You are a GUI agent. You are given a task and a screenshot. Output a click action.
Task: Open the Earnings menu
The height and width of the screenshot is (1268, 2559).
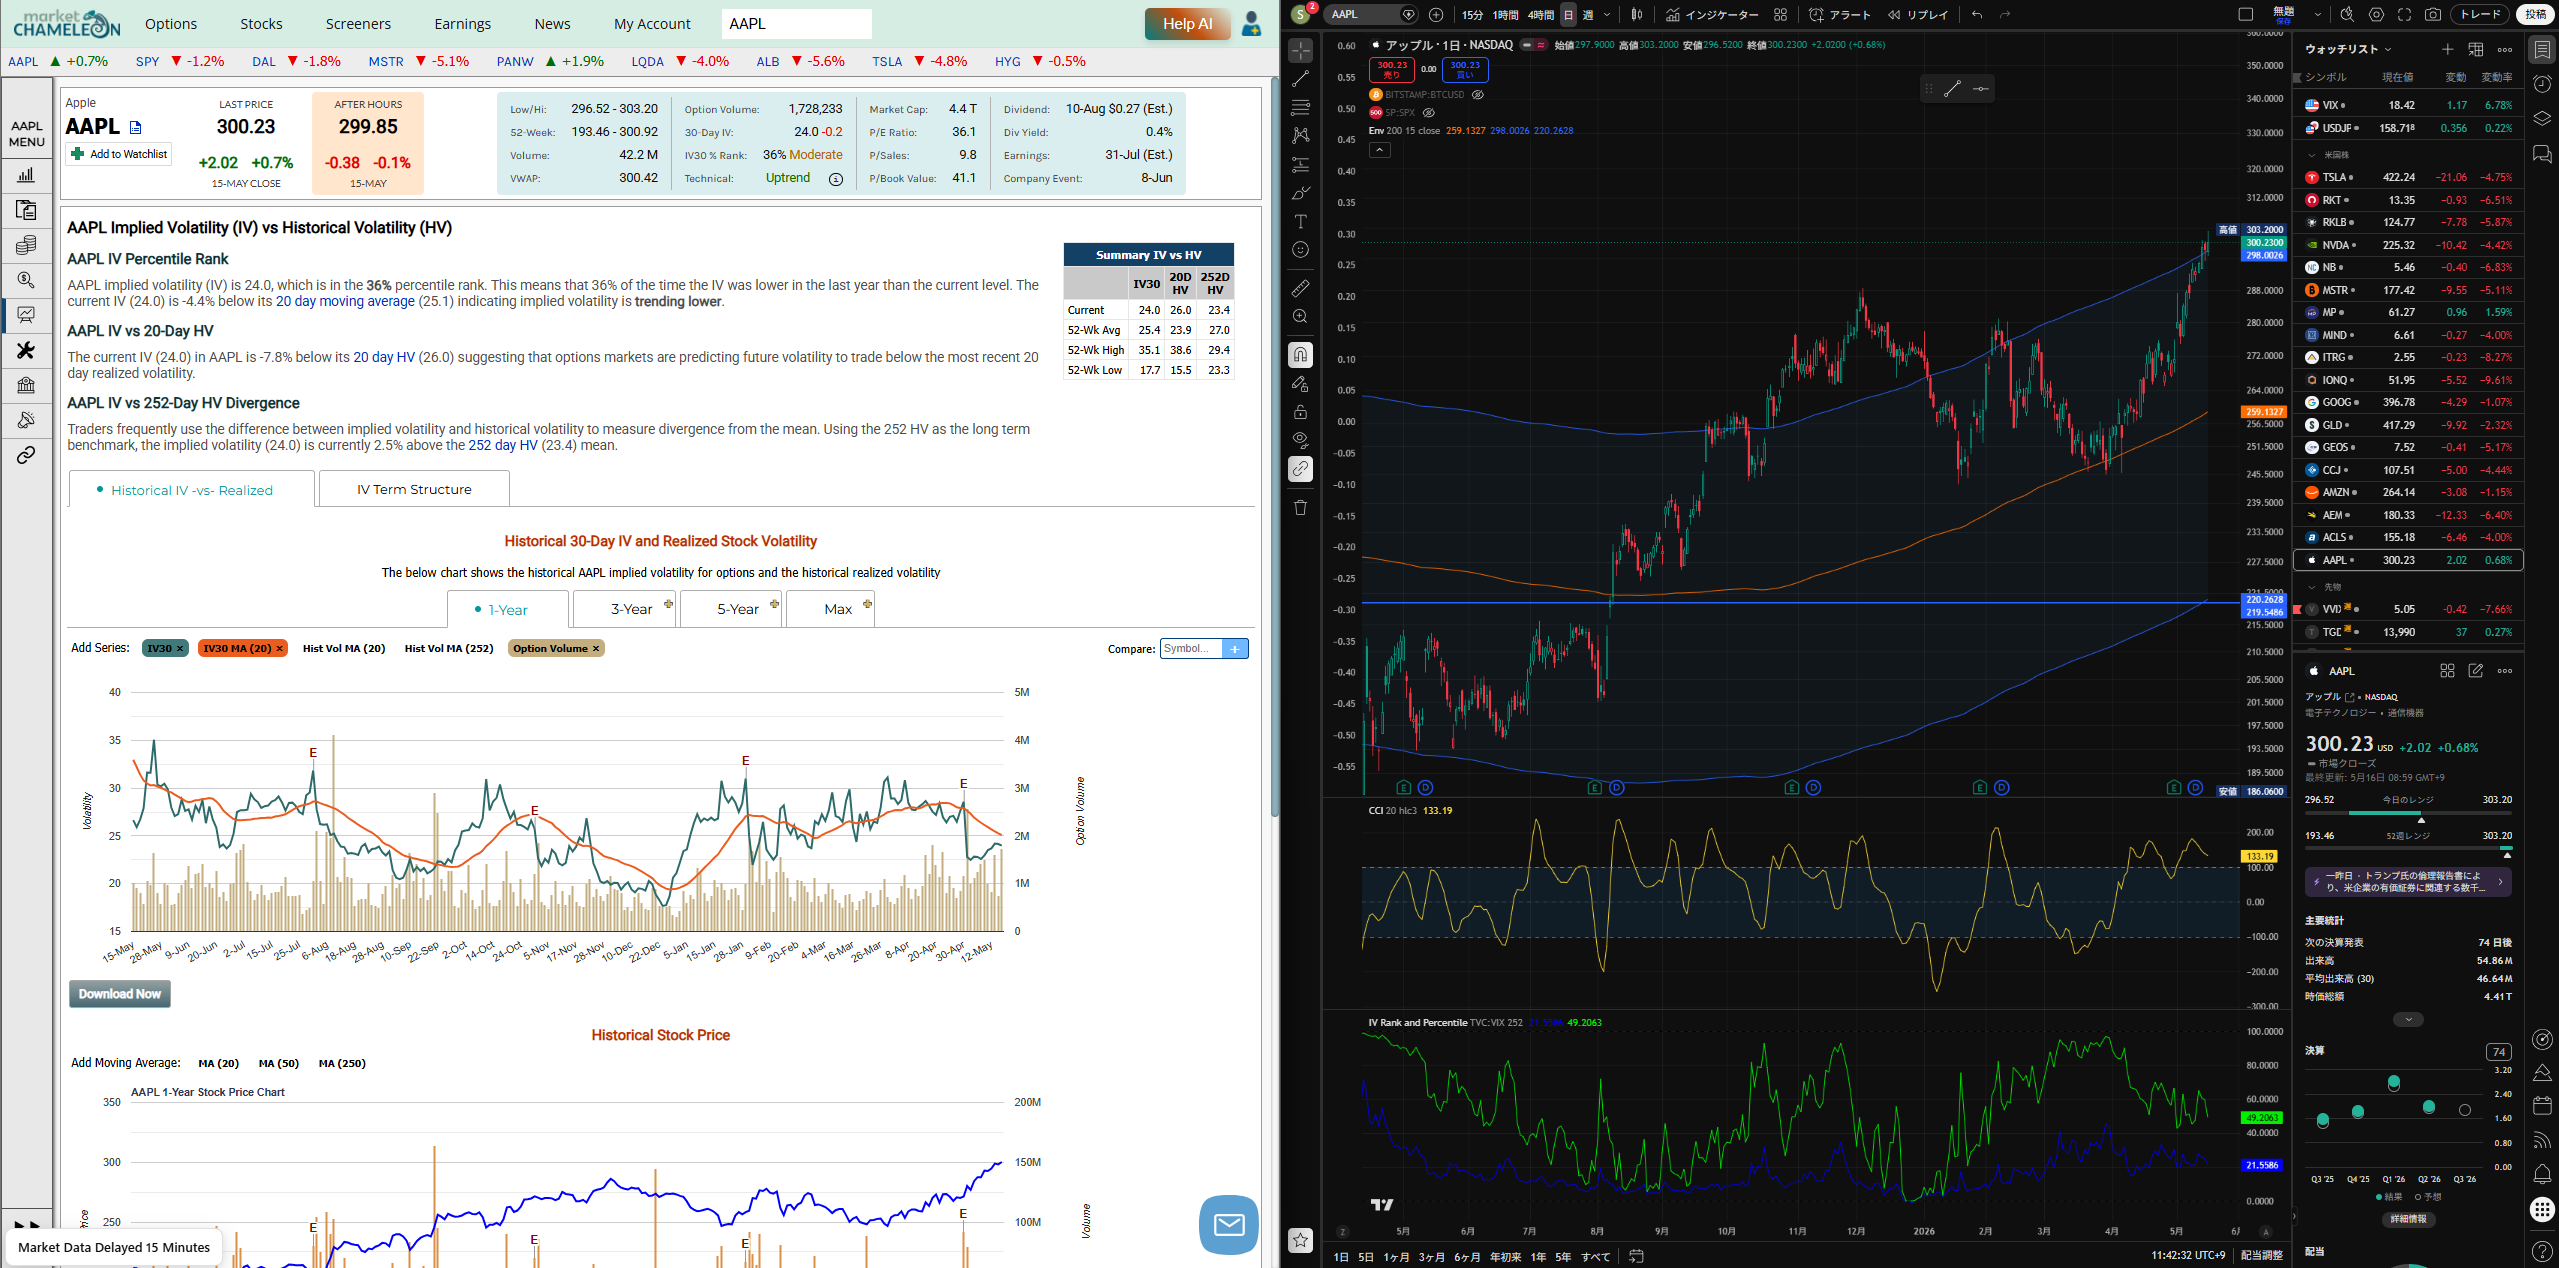click(x=462, y=24)
